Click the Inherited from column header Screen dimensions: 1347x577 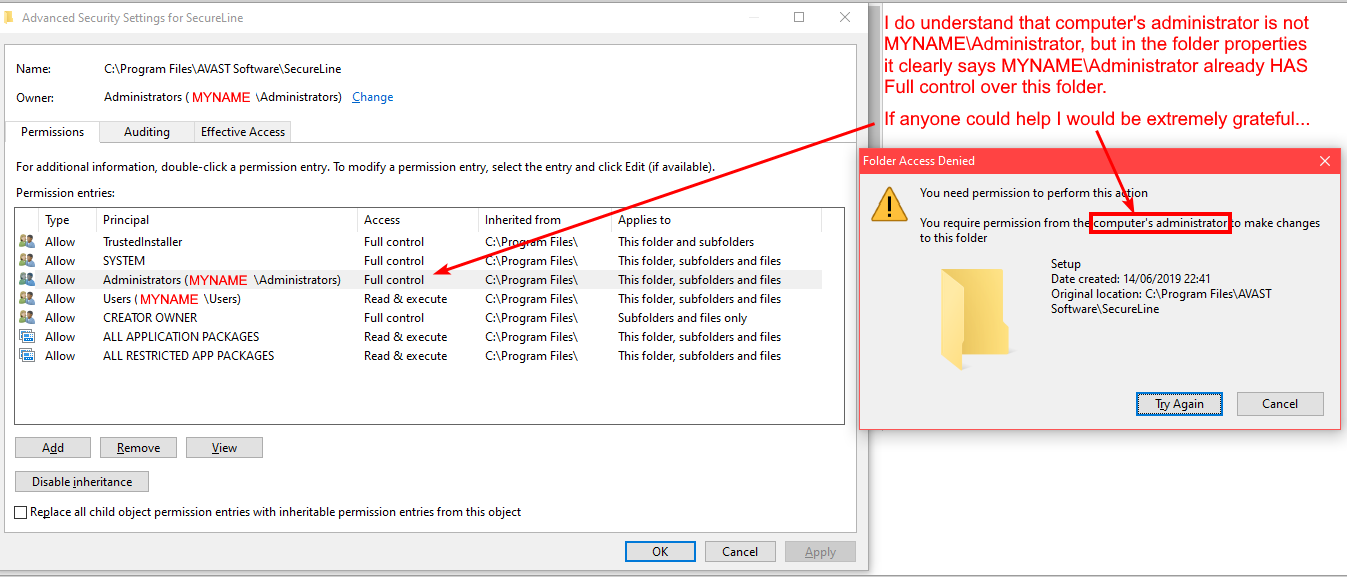click(x=545, y=220)
